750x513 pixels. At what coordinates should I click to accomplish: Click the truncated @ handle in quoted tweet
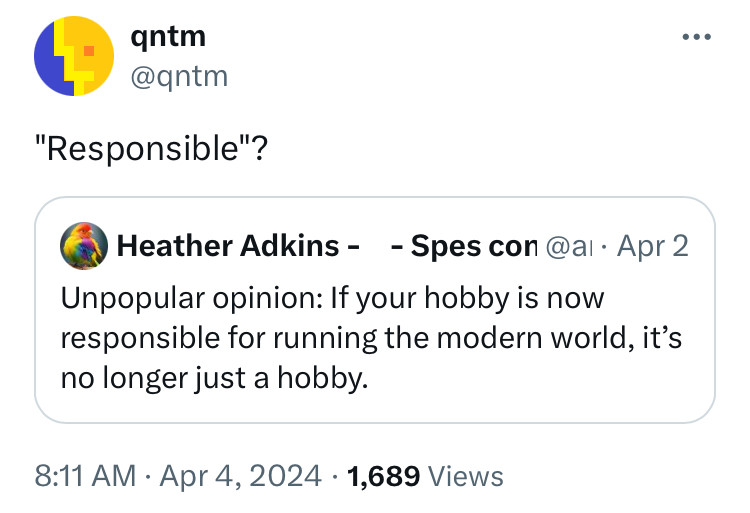click(566, 246)
